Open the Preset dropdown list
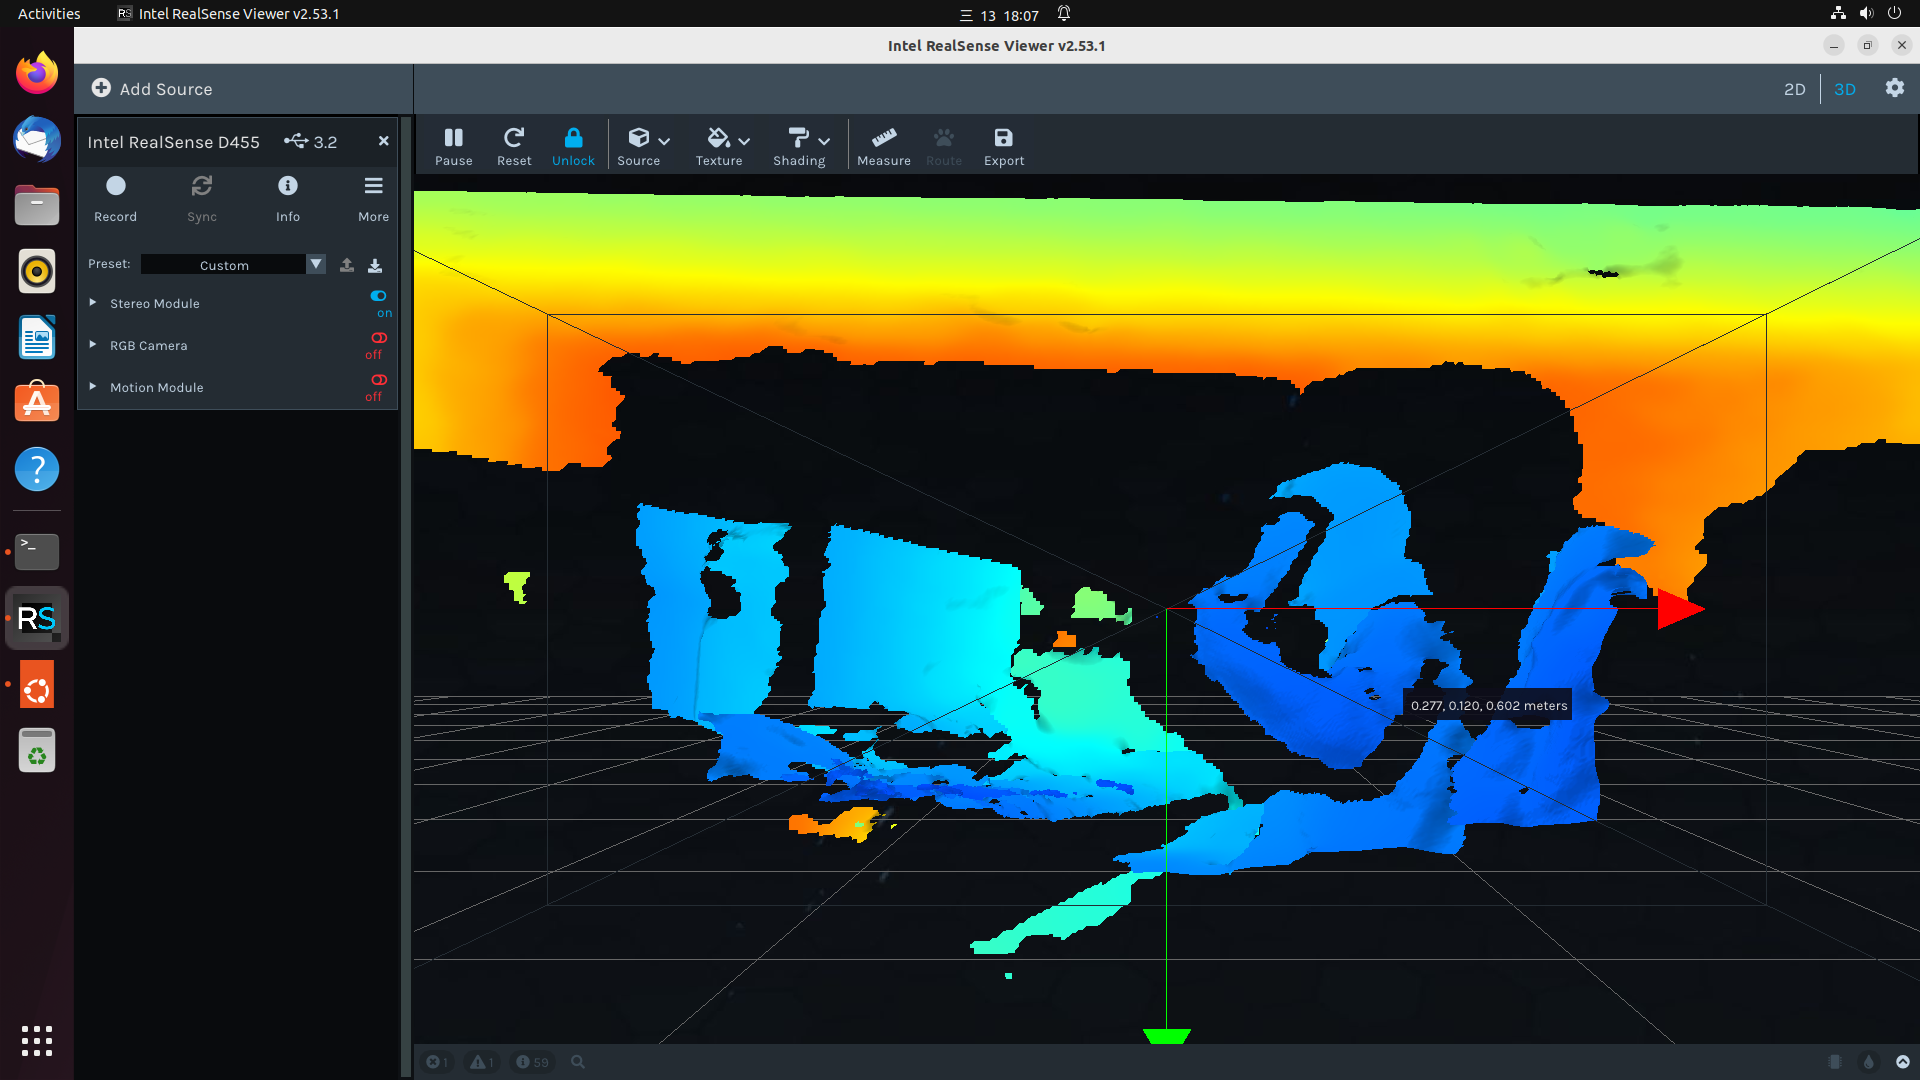This screenshot has height=1080, width=1920. pos(316,264)
